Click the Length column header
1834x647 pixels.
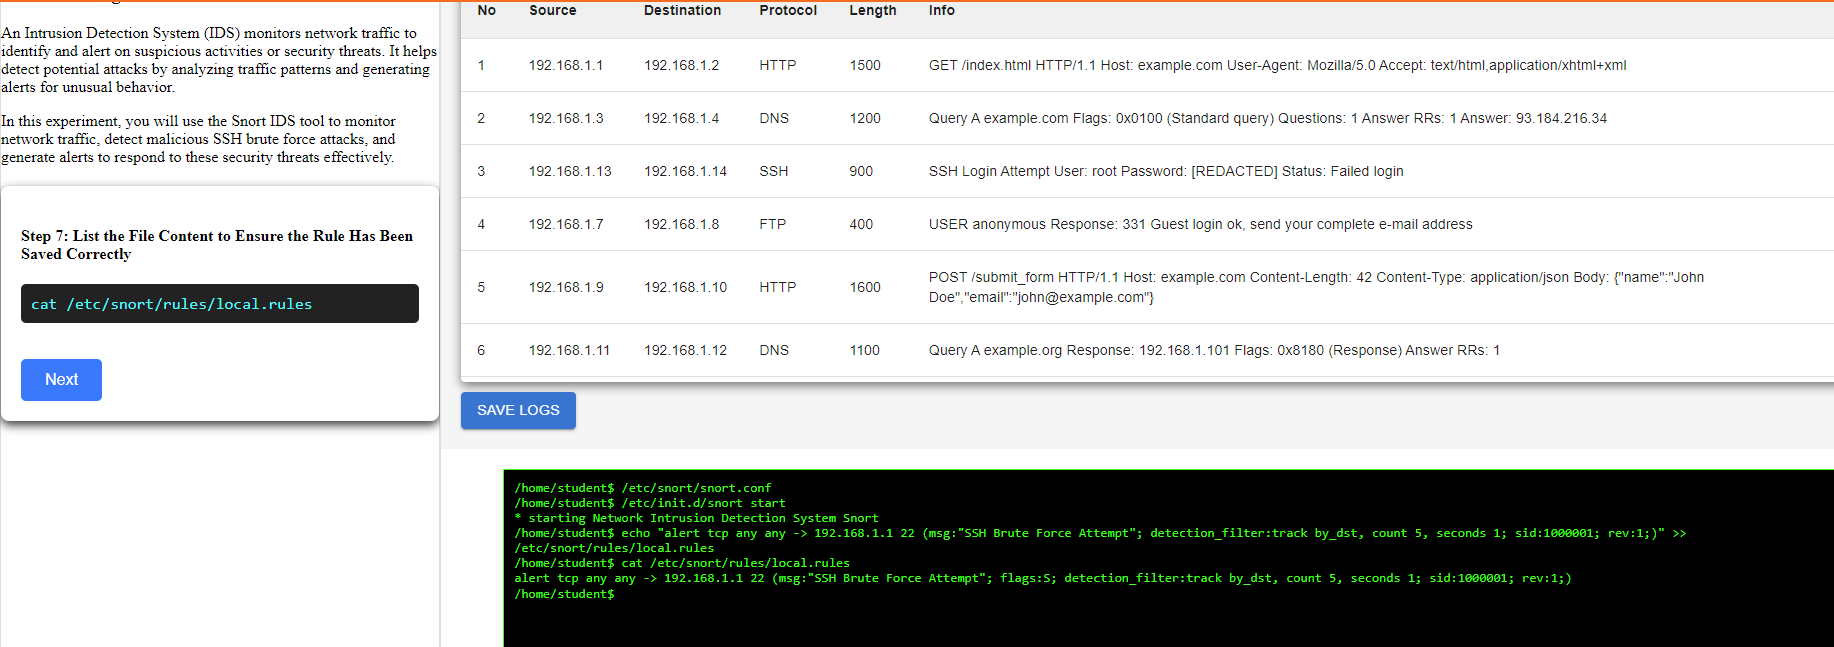[x=872, y=11]
